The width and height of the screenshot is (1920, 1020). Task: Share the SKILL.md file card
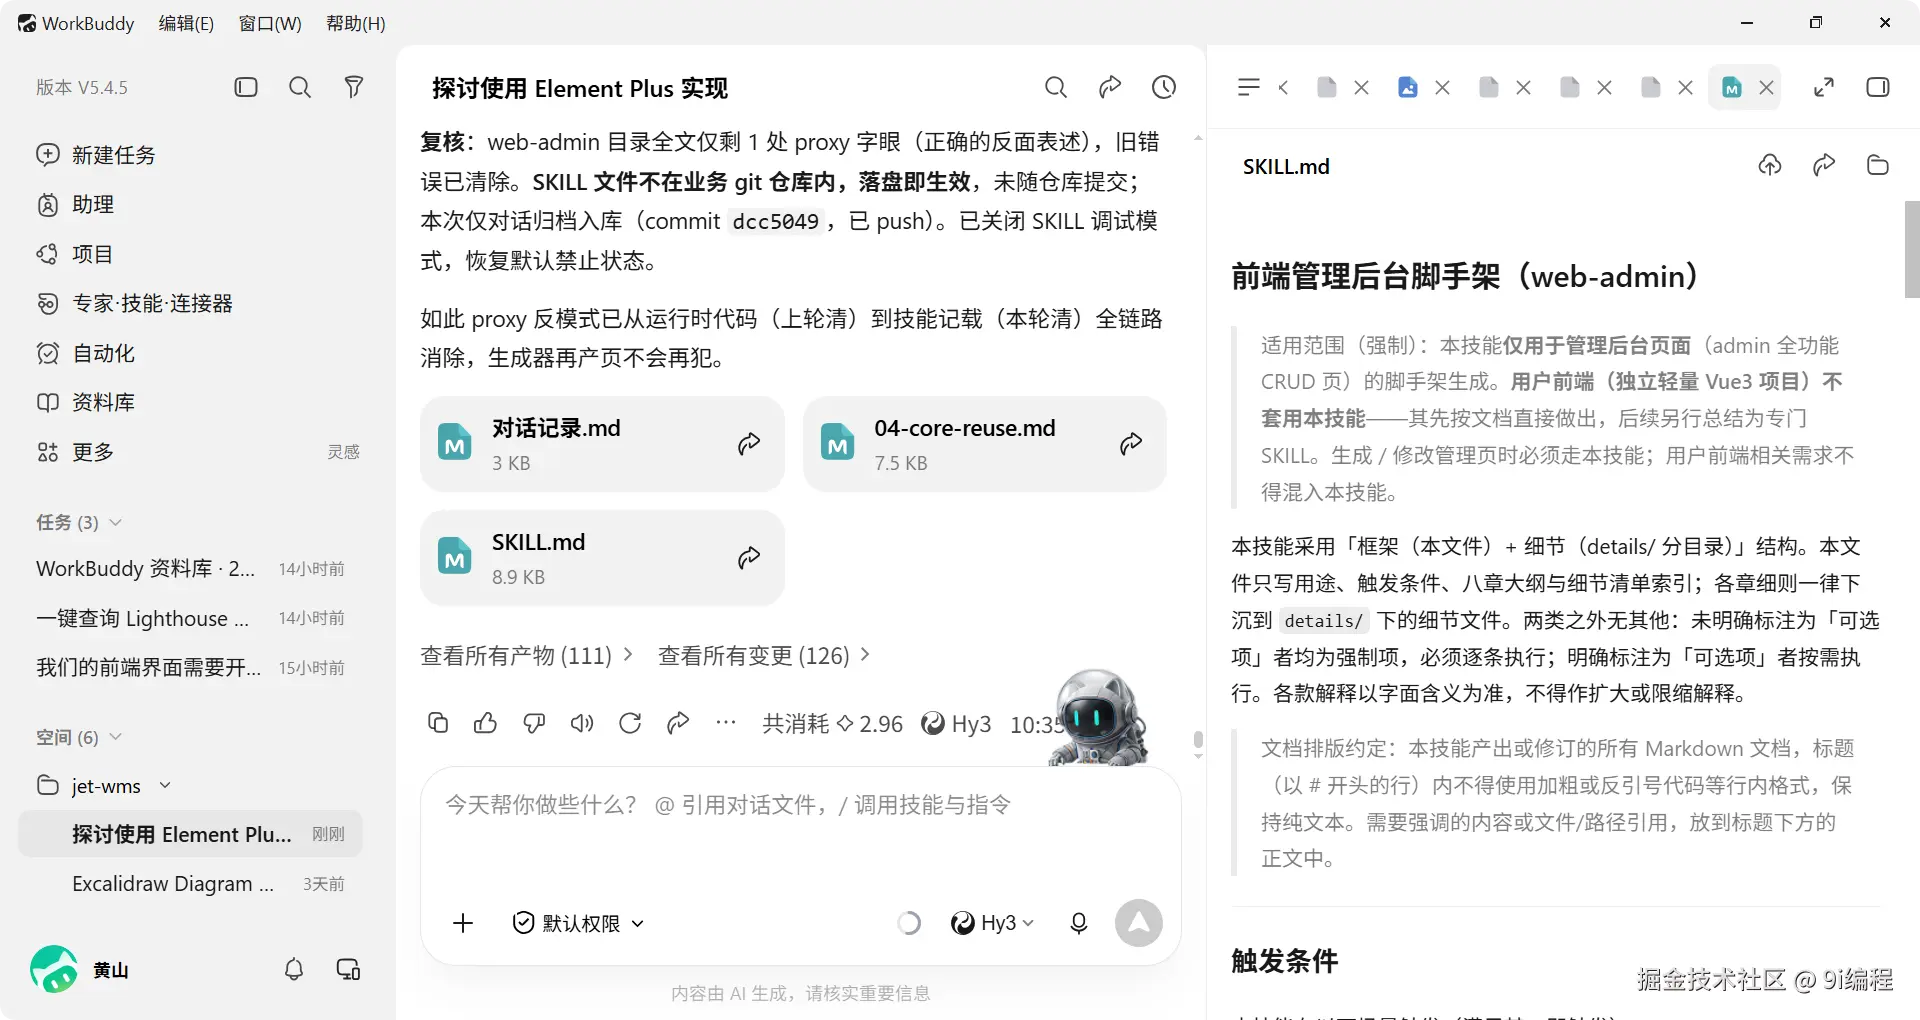point(749,558)
